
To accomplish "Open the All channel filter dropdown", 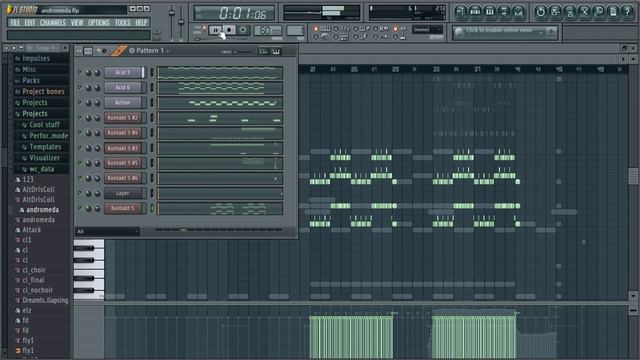I will [x=107, y=232].
